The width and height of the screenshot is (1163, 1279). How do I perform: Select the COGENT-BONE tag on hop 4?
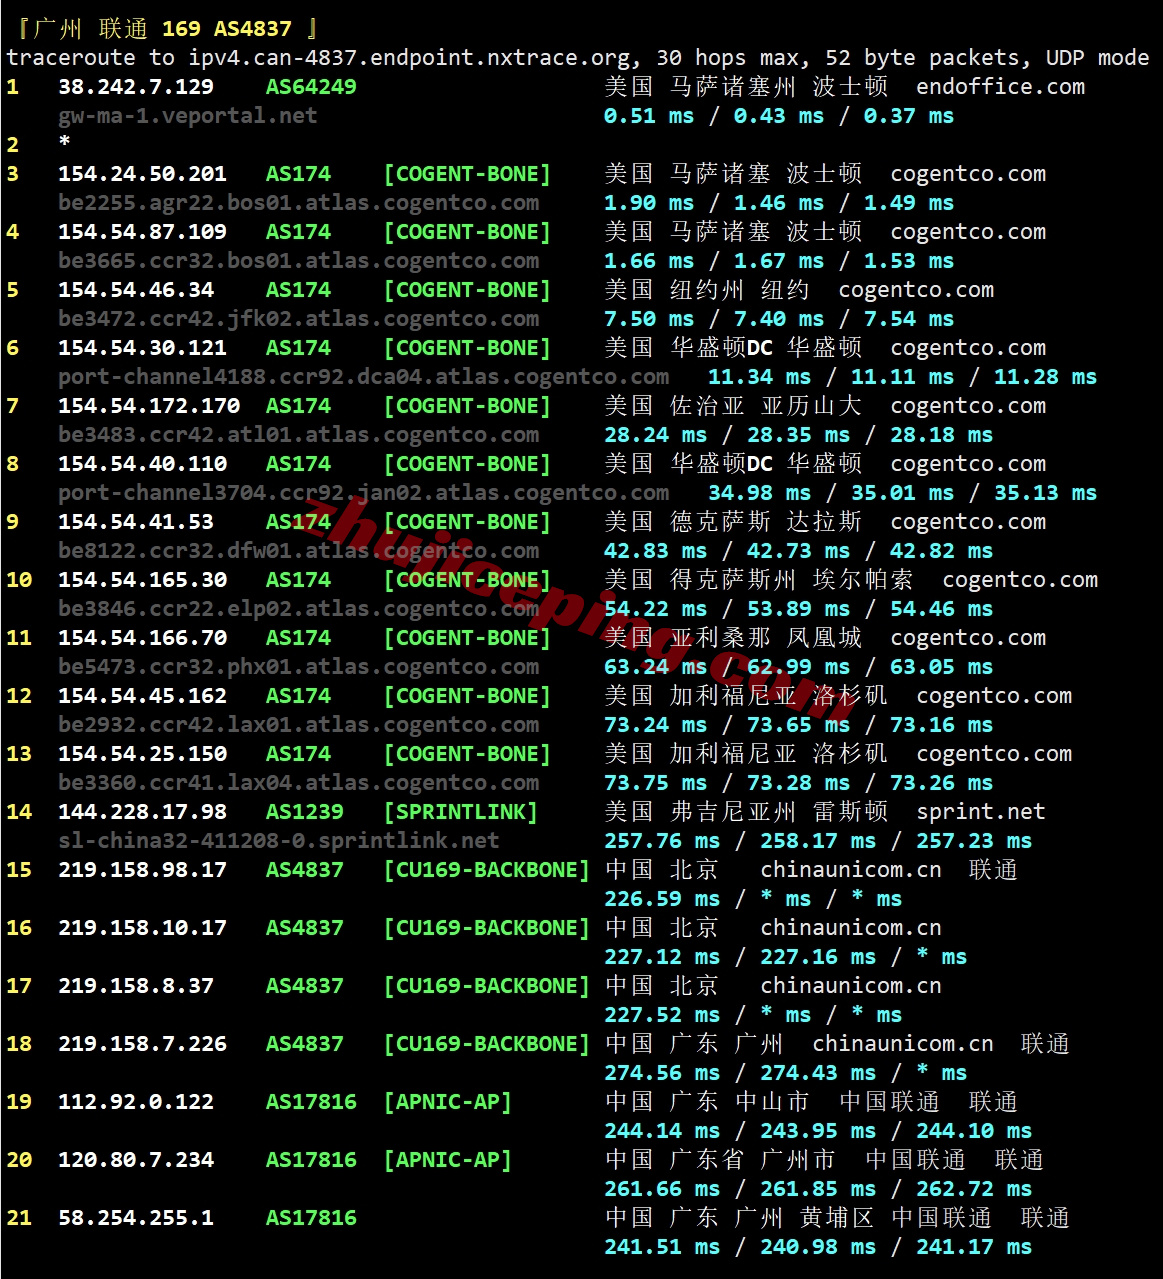pos(466,231)
